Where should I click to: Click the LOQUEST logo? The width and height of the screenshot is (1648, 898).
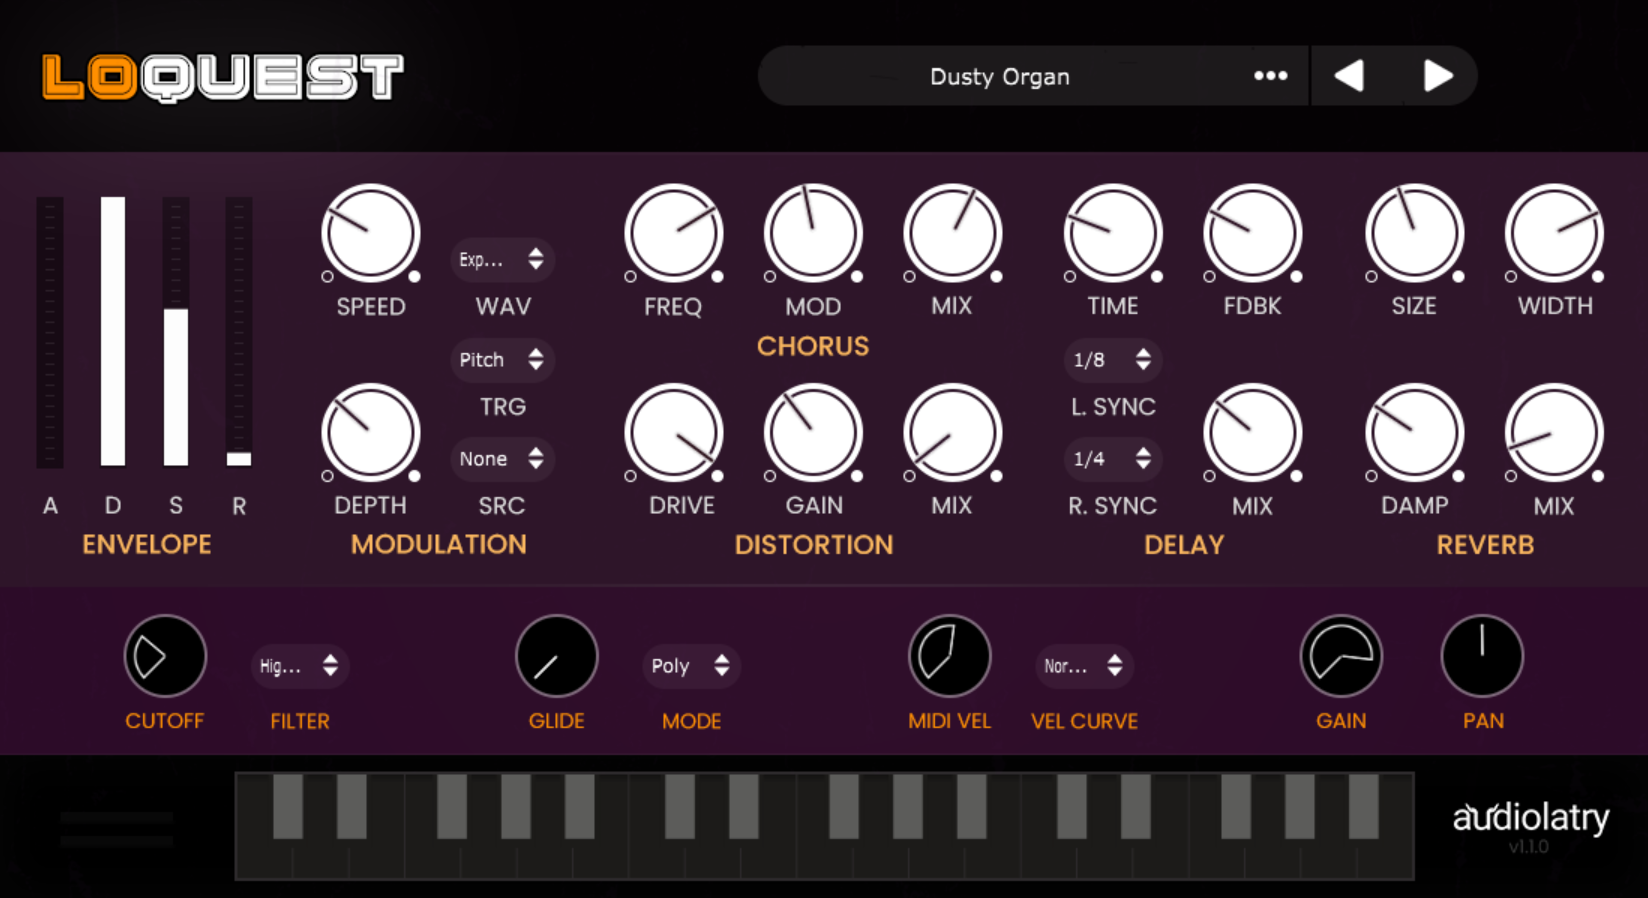click(223, 78)
